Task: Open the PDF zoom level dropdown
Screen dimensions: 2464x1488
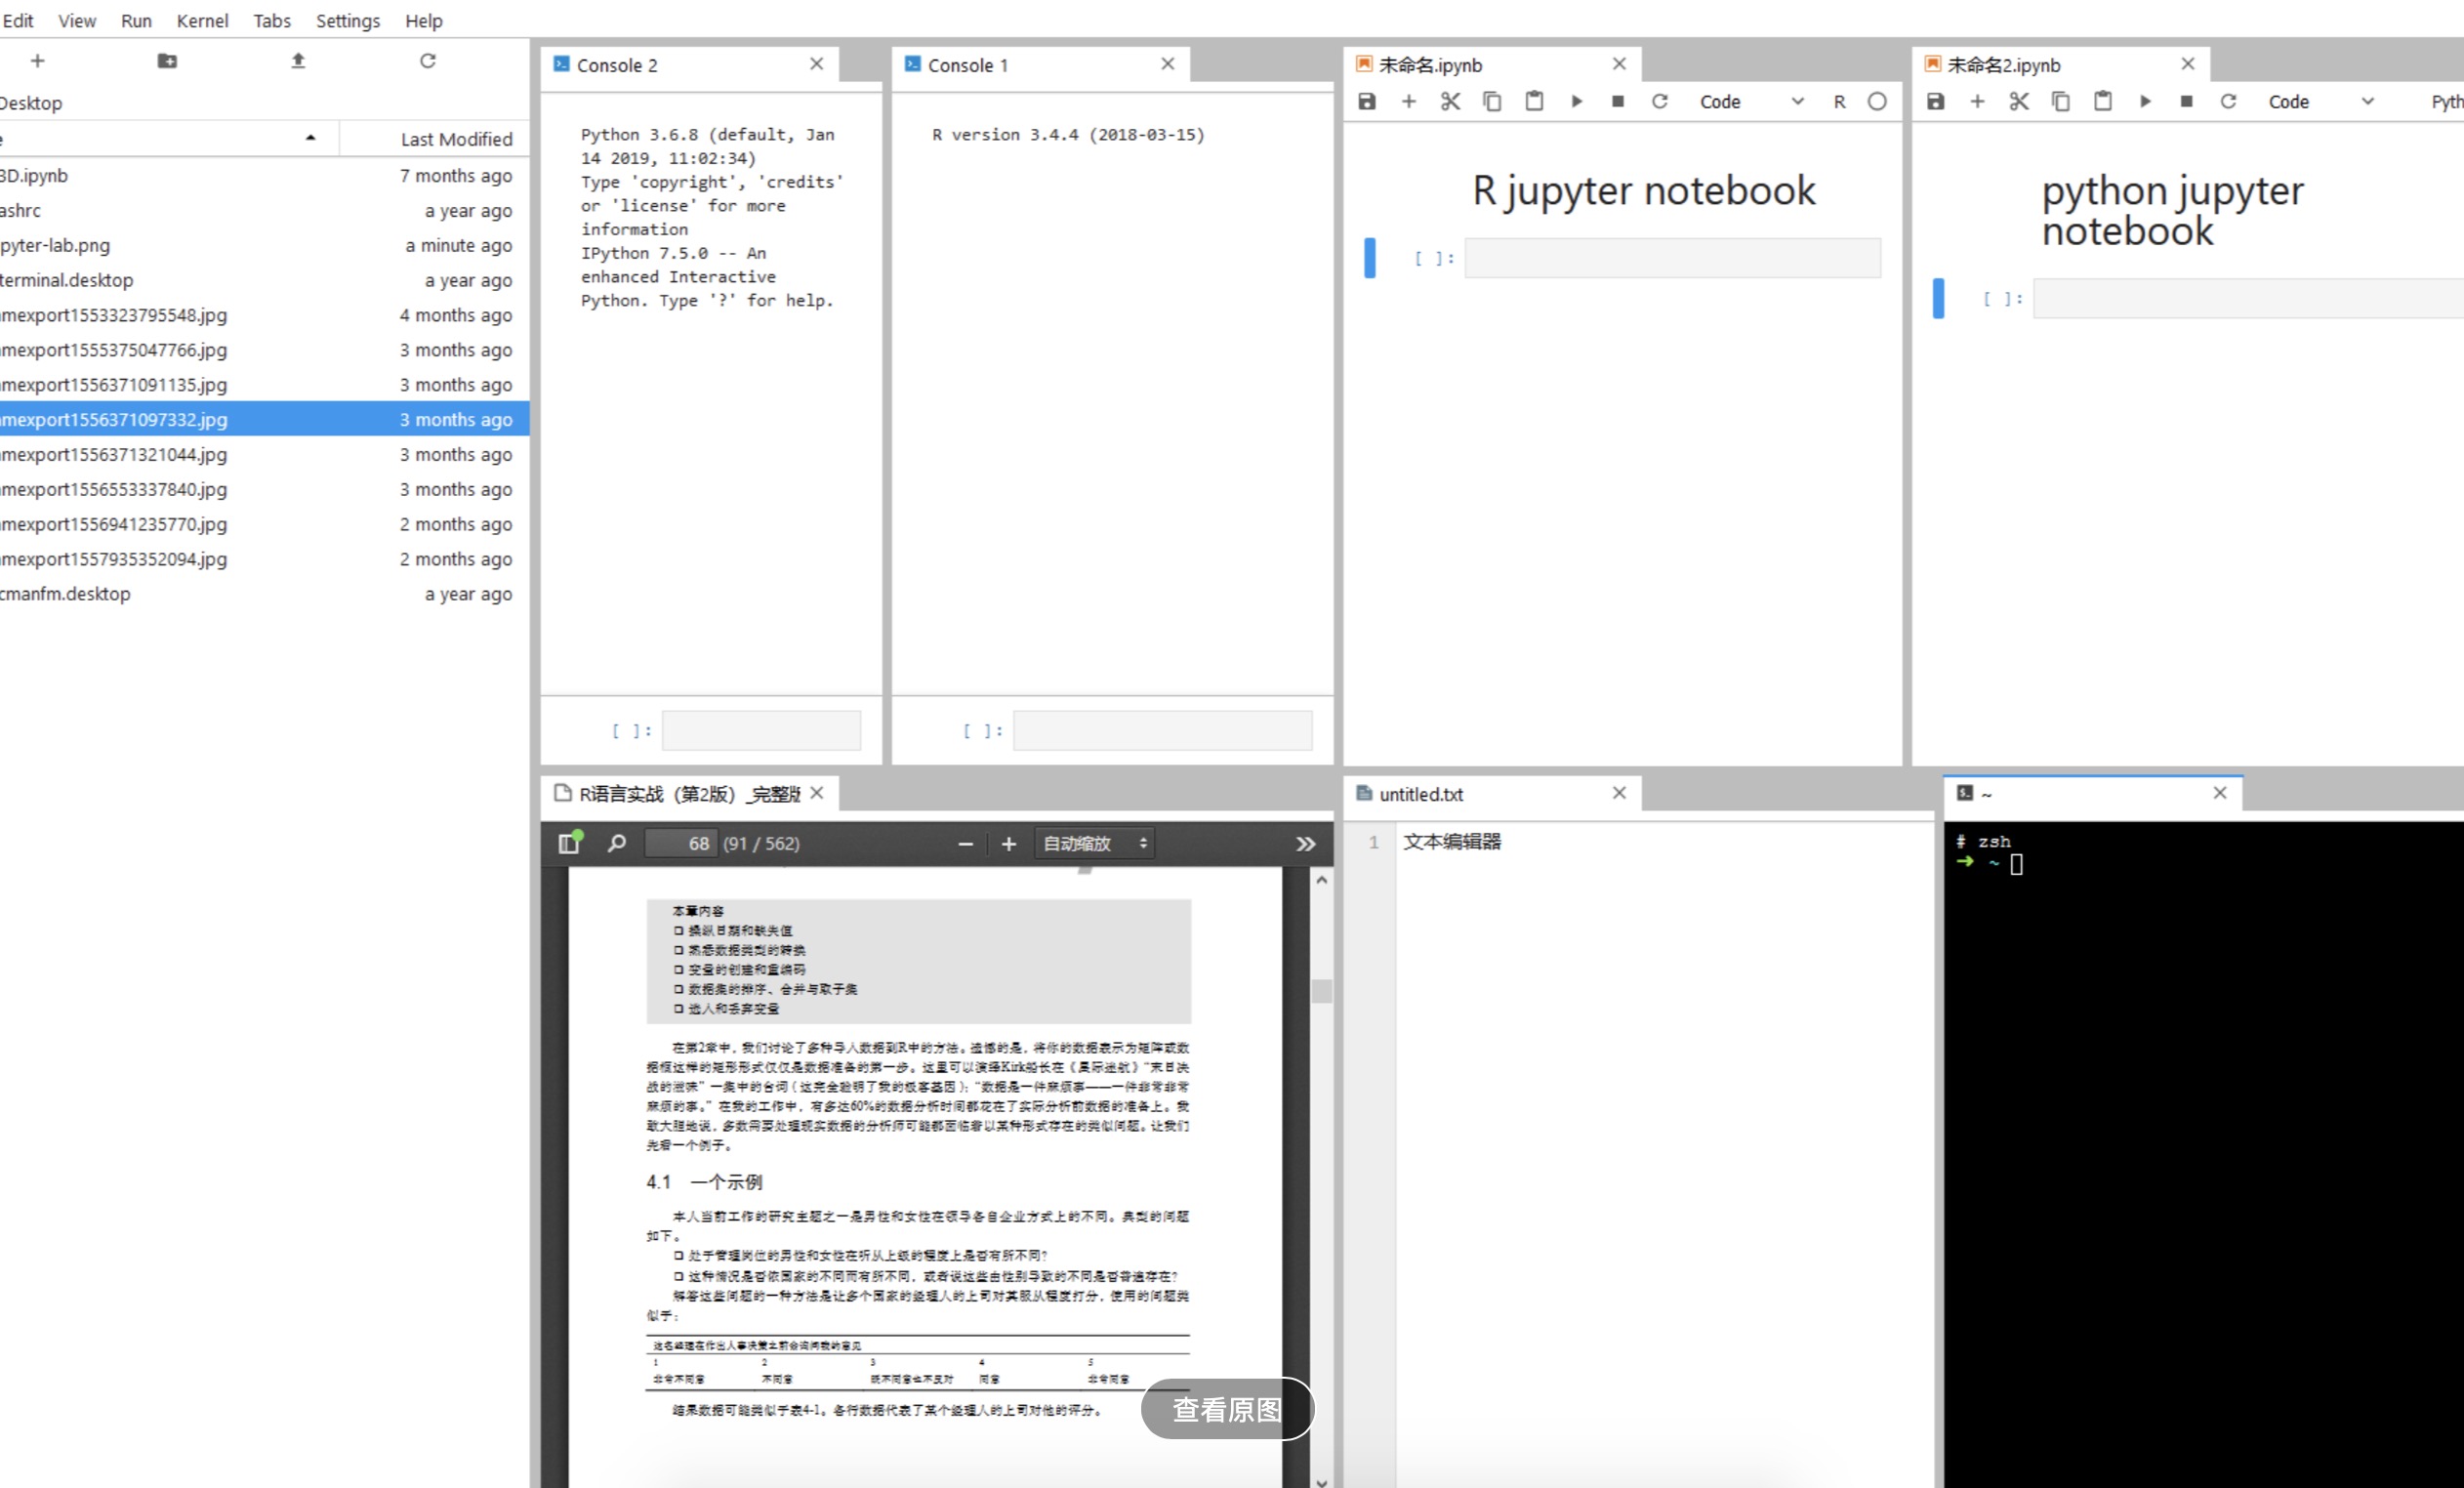Action: pos(1095,843)
